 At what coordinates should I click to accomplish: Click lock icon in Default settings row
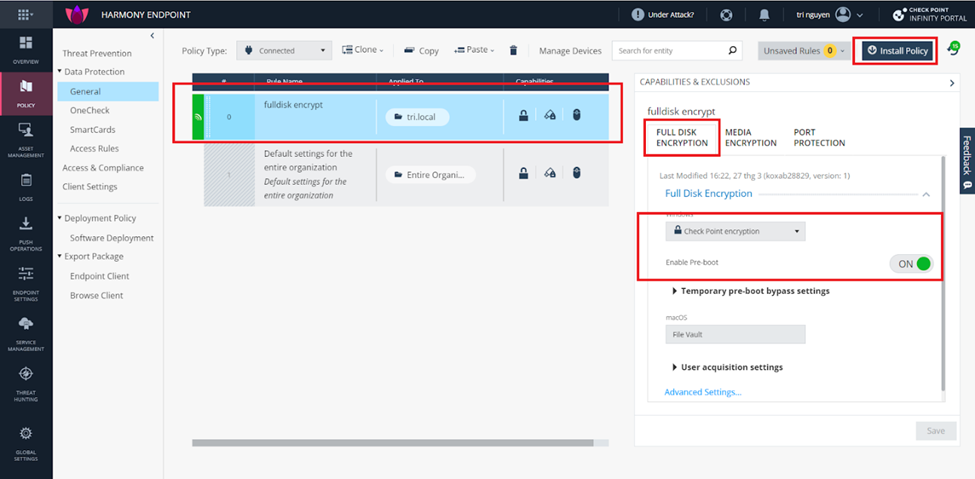point(524,174)
